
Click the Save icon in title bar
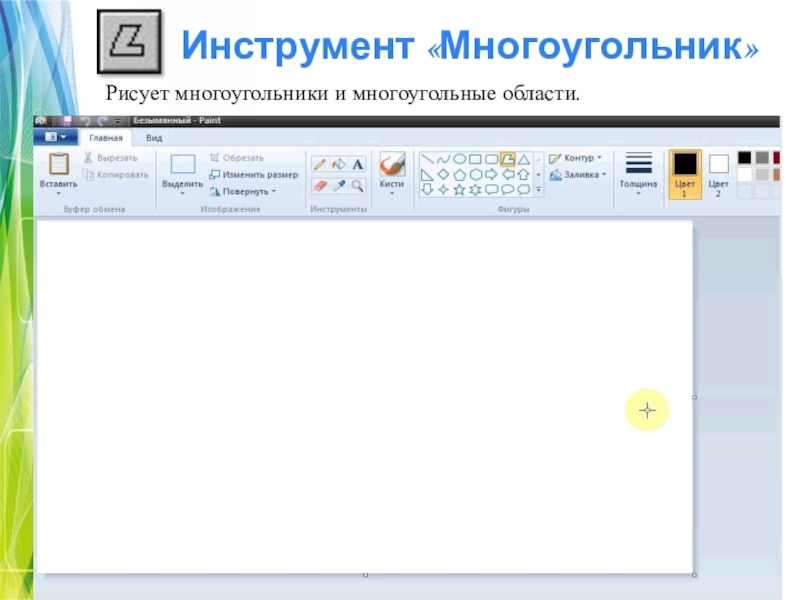pyautogui.click(x=67, y=121)
